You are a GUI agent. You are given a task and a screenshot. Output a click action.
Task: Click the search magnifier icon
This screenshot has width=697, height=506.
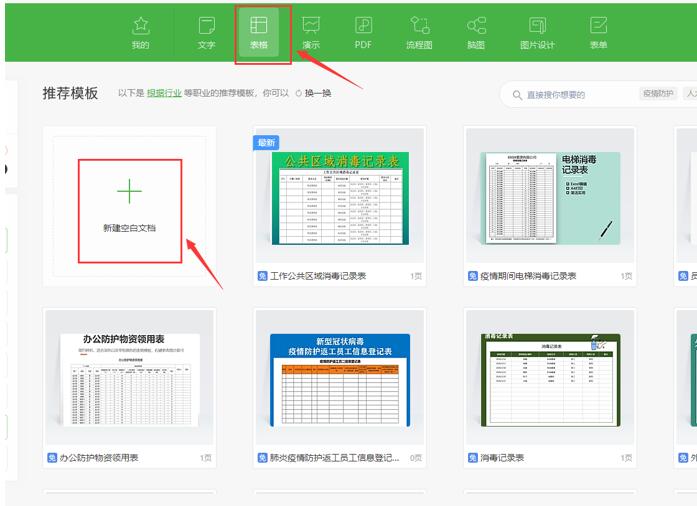517,95
